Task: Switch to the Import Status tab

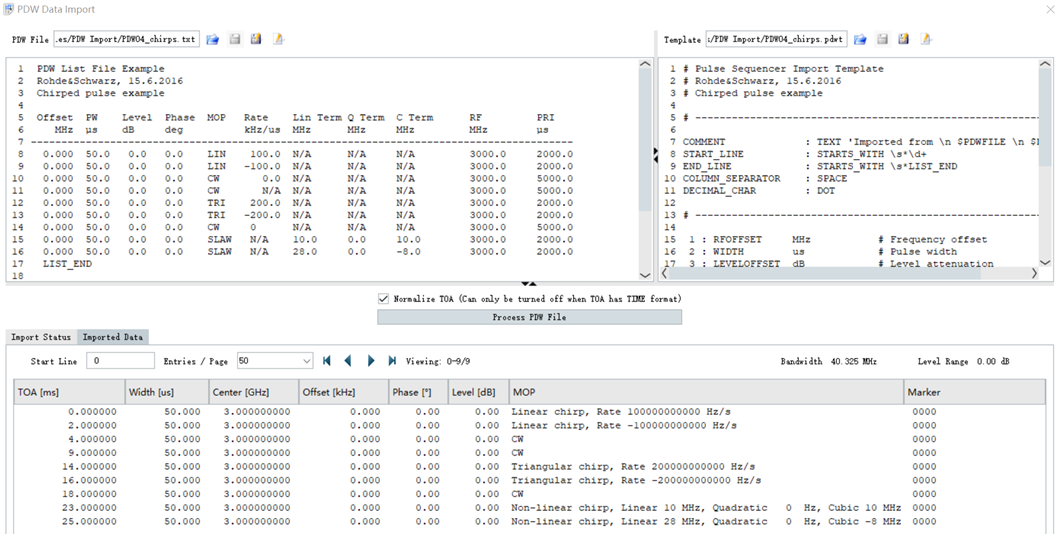Action: [x=40, y=337]
